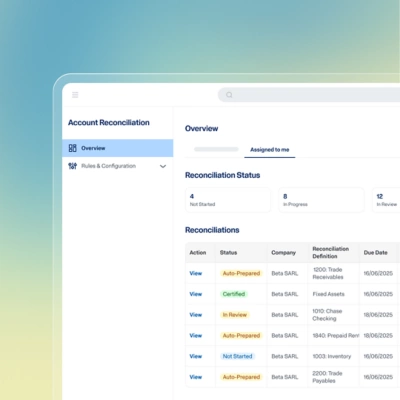The height and width of the screenshot is (400, 400).
Task: Expand the Rules & Configuration chevron
Action: 163,166
